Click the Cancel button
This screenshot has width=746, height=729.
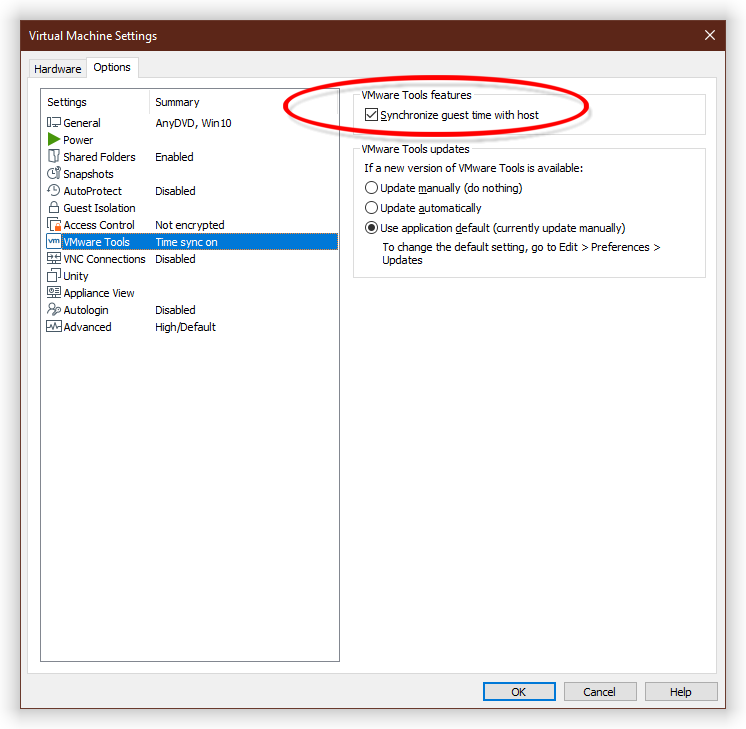tap(600, 691)
